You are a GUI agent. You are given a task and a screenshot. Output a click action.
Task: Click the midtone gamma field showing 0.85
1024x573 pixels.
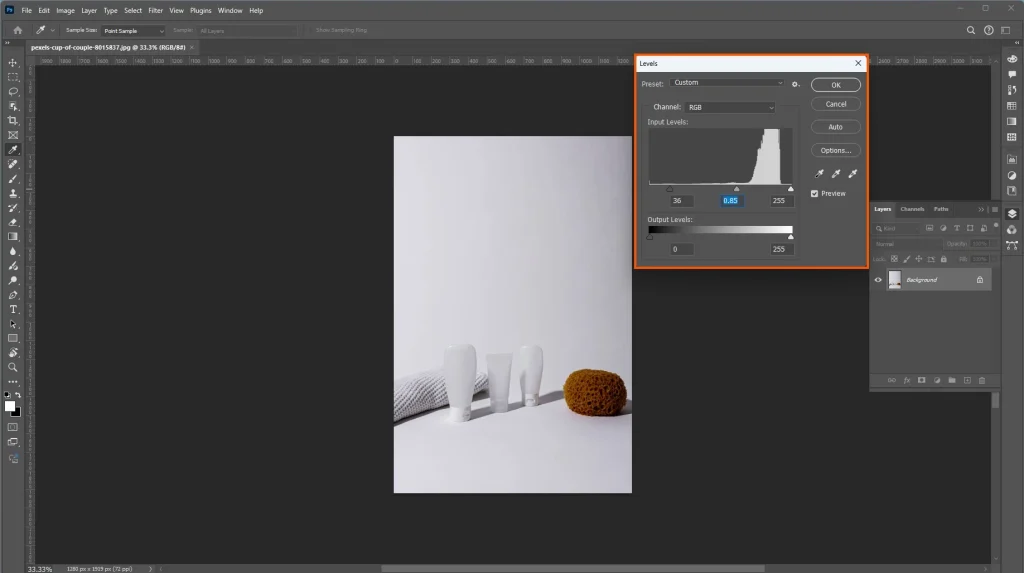point(730,201)
